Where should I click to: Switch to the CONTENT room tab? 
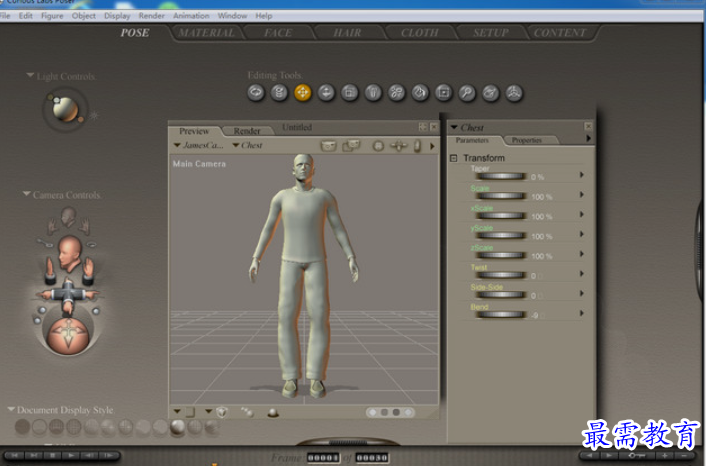click(560, 33)
